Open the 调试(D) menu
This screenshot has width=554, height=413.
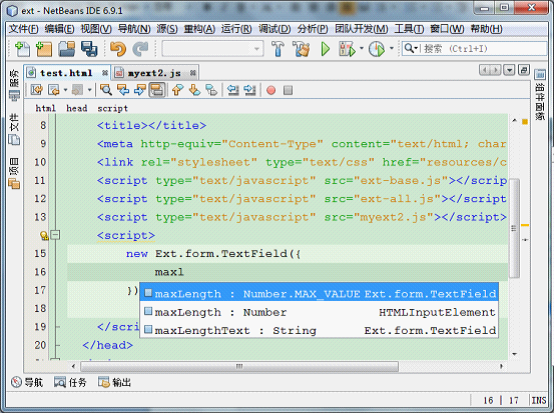(275, 29)
